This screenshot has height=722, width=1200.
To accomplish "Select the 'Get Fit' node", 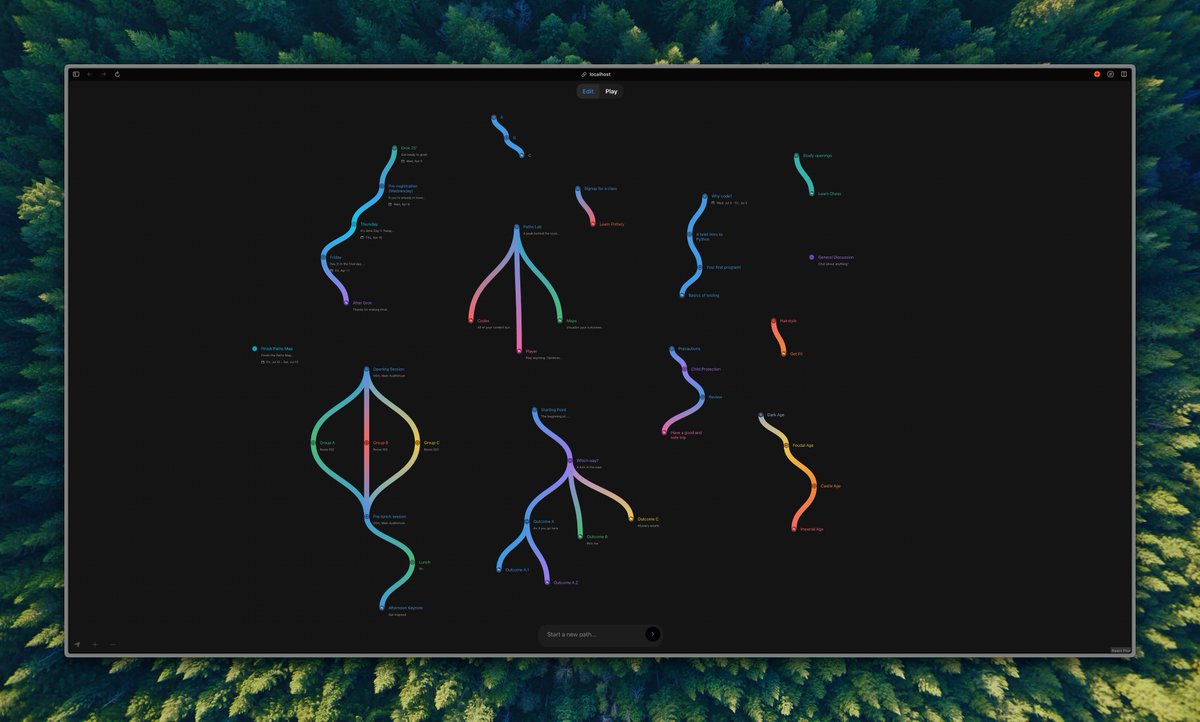I will click(784, 354).
